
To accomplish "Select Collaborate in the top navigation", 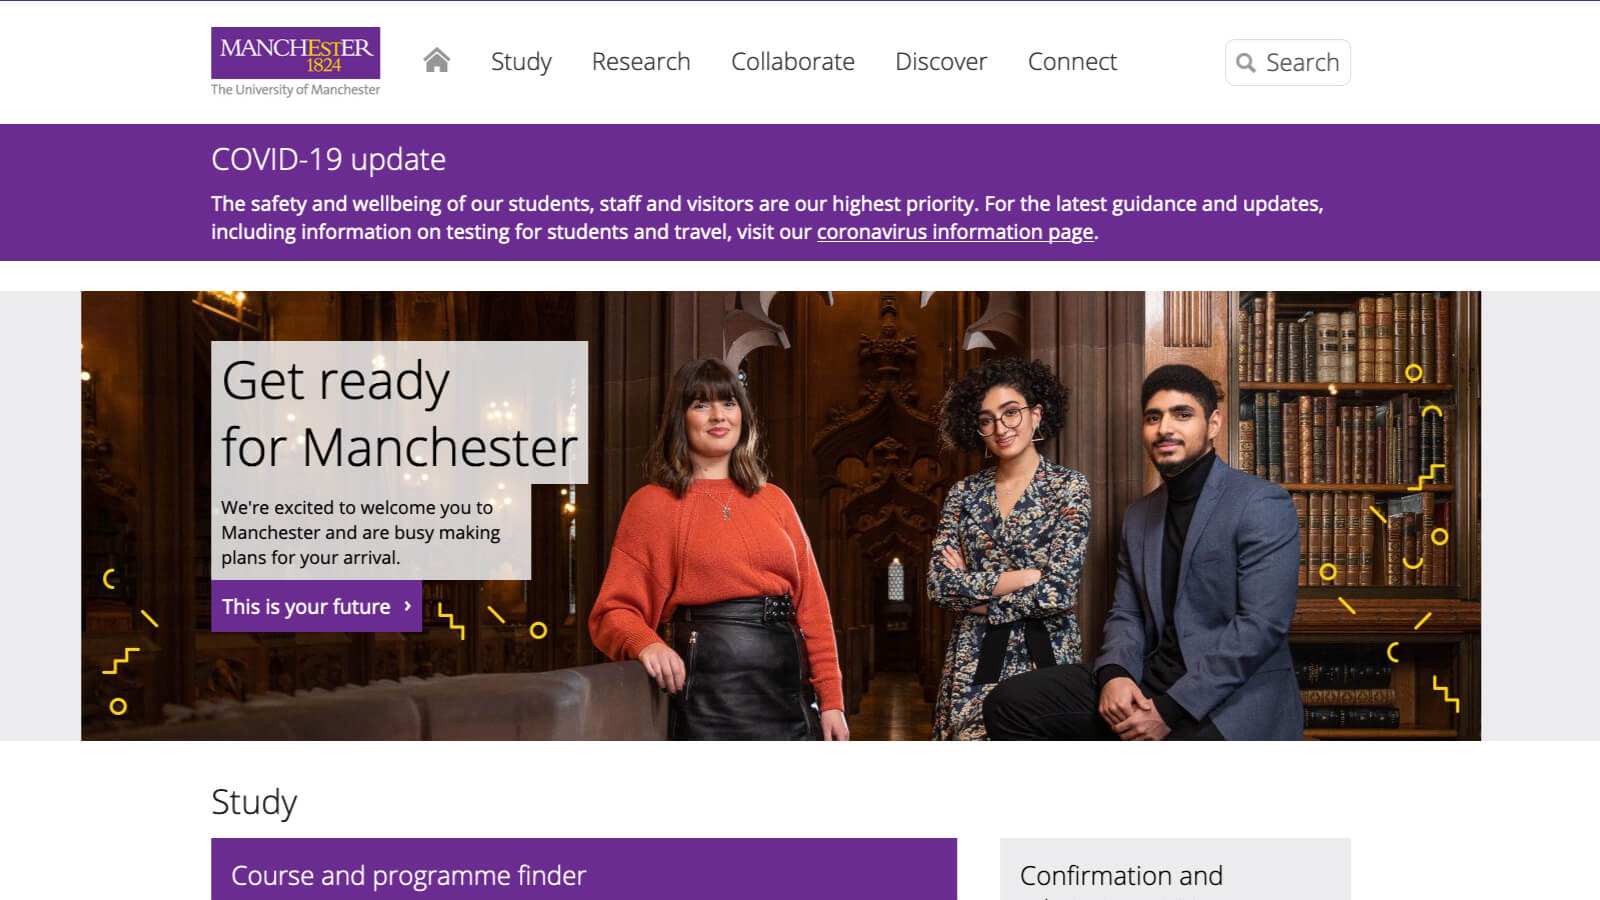I will point(793,62).
